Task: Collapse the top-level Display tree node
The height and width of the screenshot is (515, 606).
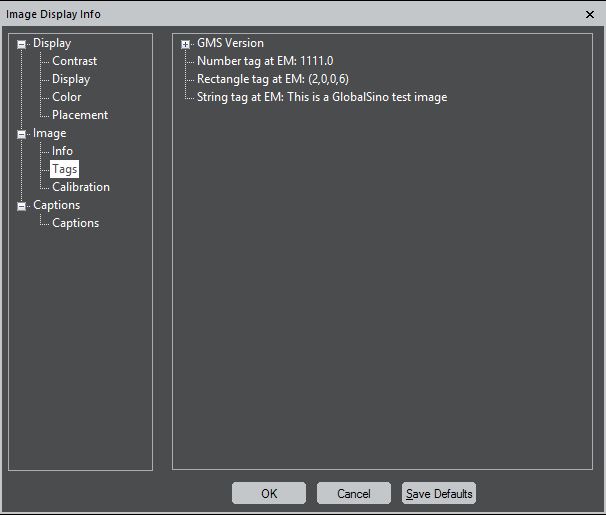Action: 22,44
